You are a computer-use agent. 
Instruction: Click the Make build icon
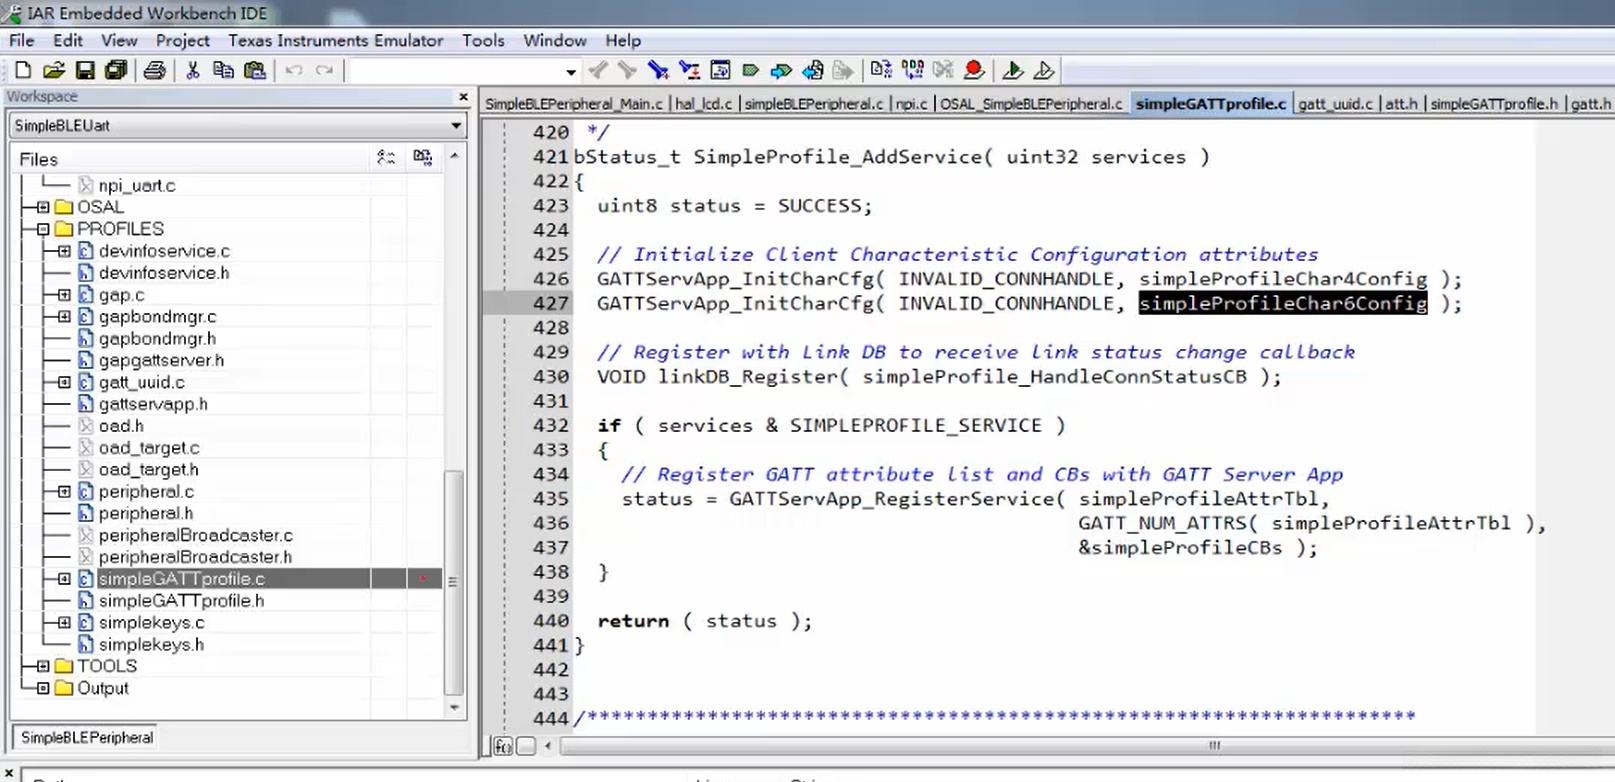pos(912,70)
